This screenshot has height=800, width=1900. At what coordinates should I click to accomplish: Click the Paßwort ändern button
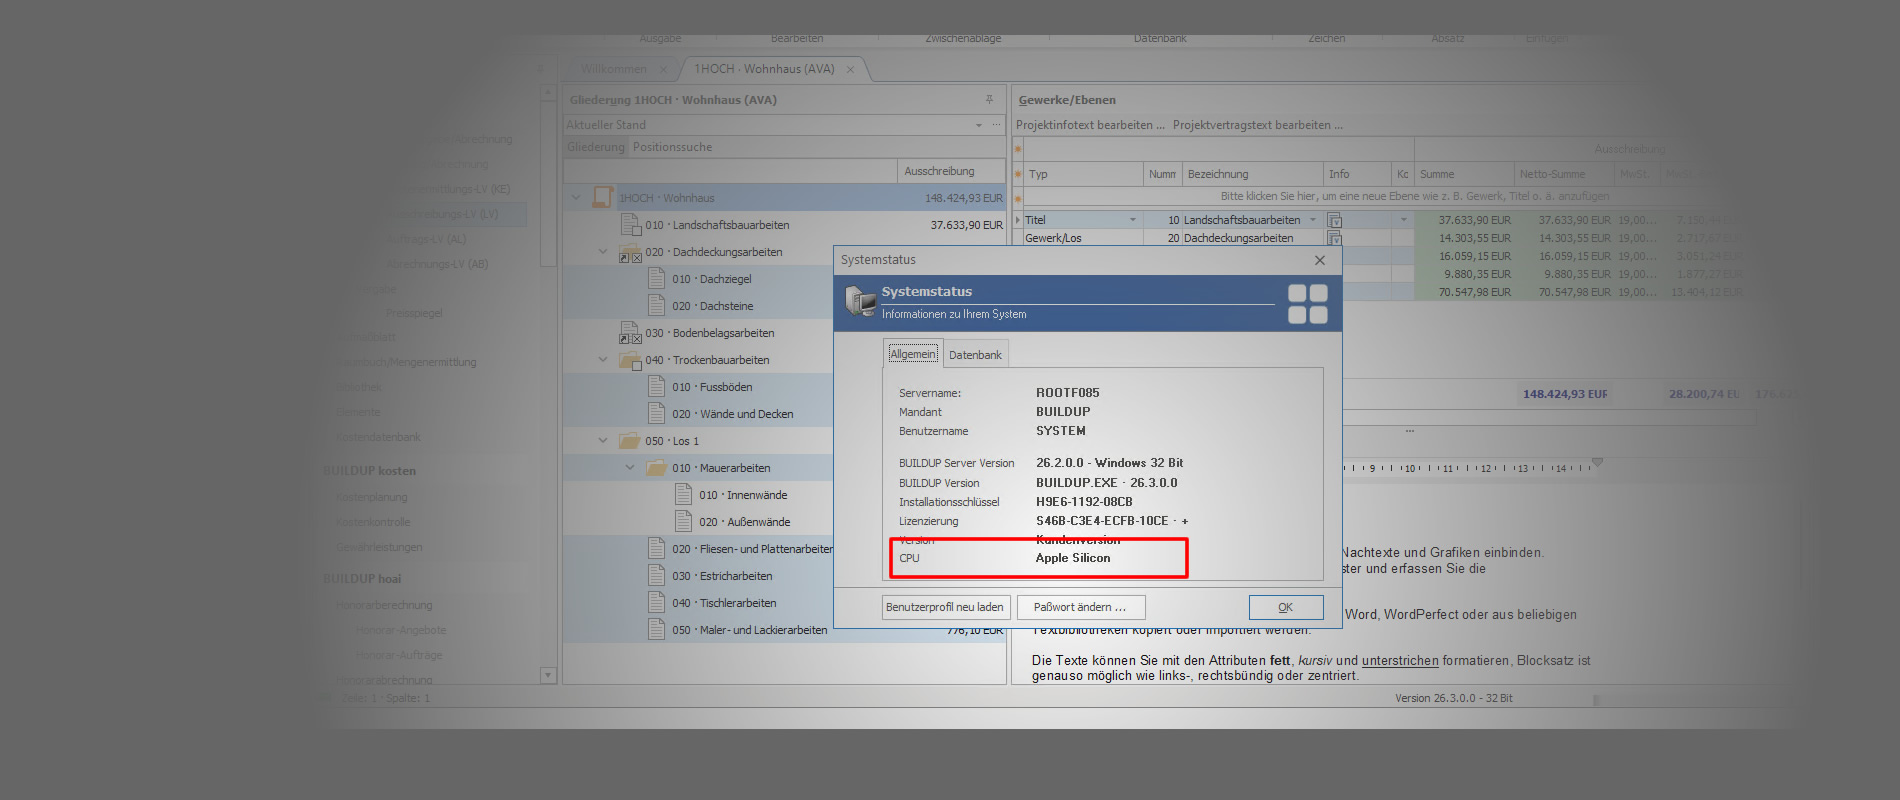click(x=1081, y=607)
